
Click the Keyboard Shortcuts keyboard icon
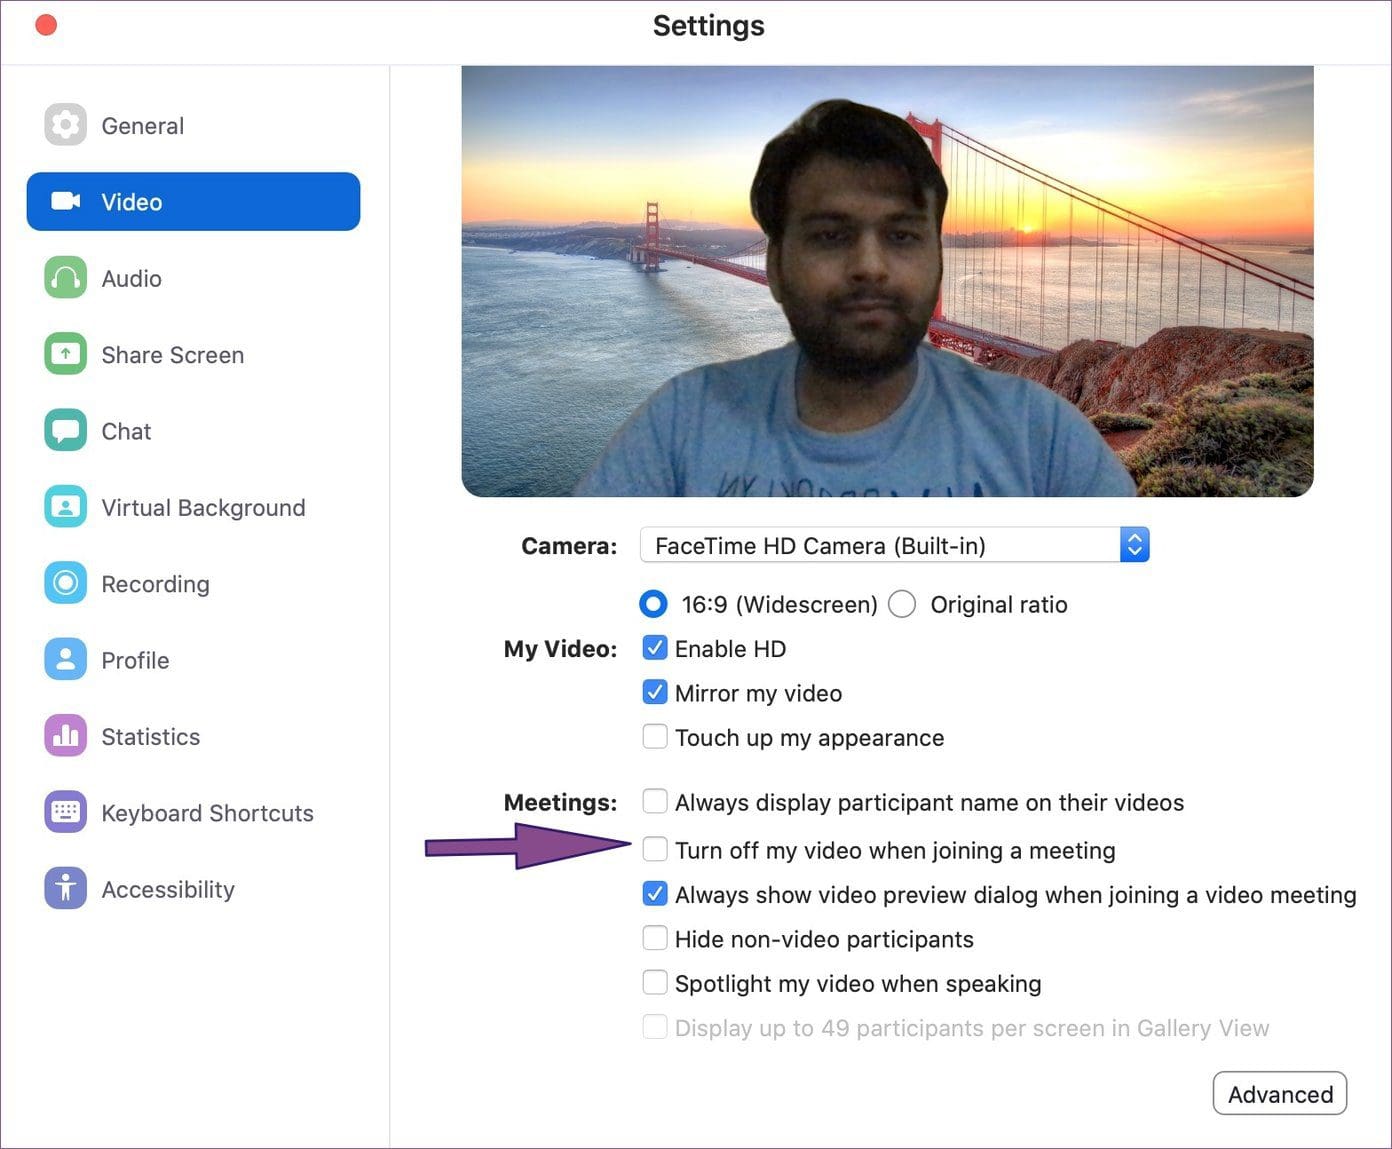(x=65, y=812)
